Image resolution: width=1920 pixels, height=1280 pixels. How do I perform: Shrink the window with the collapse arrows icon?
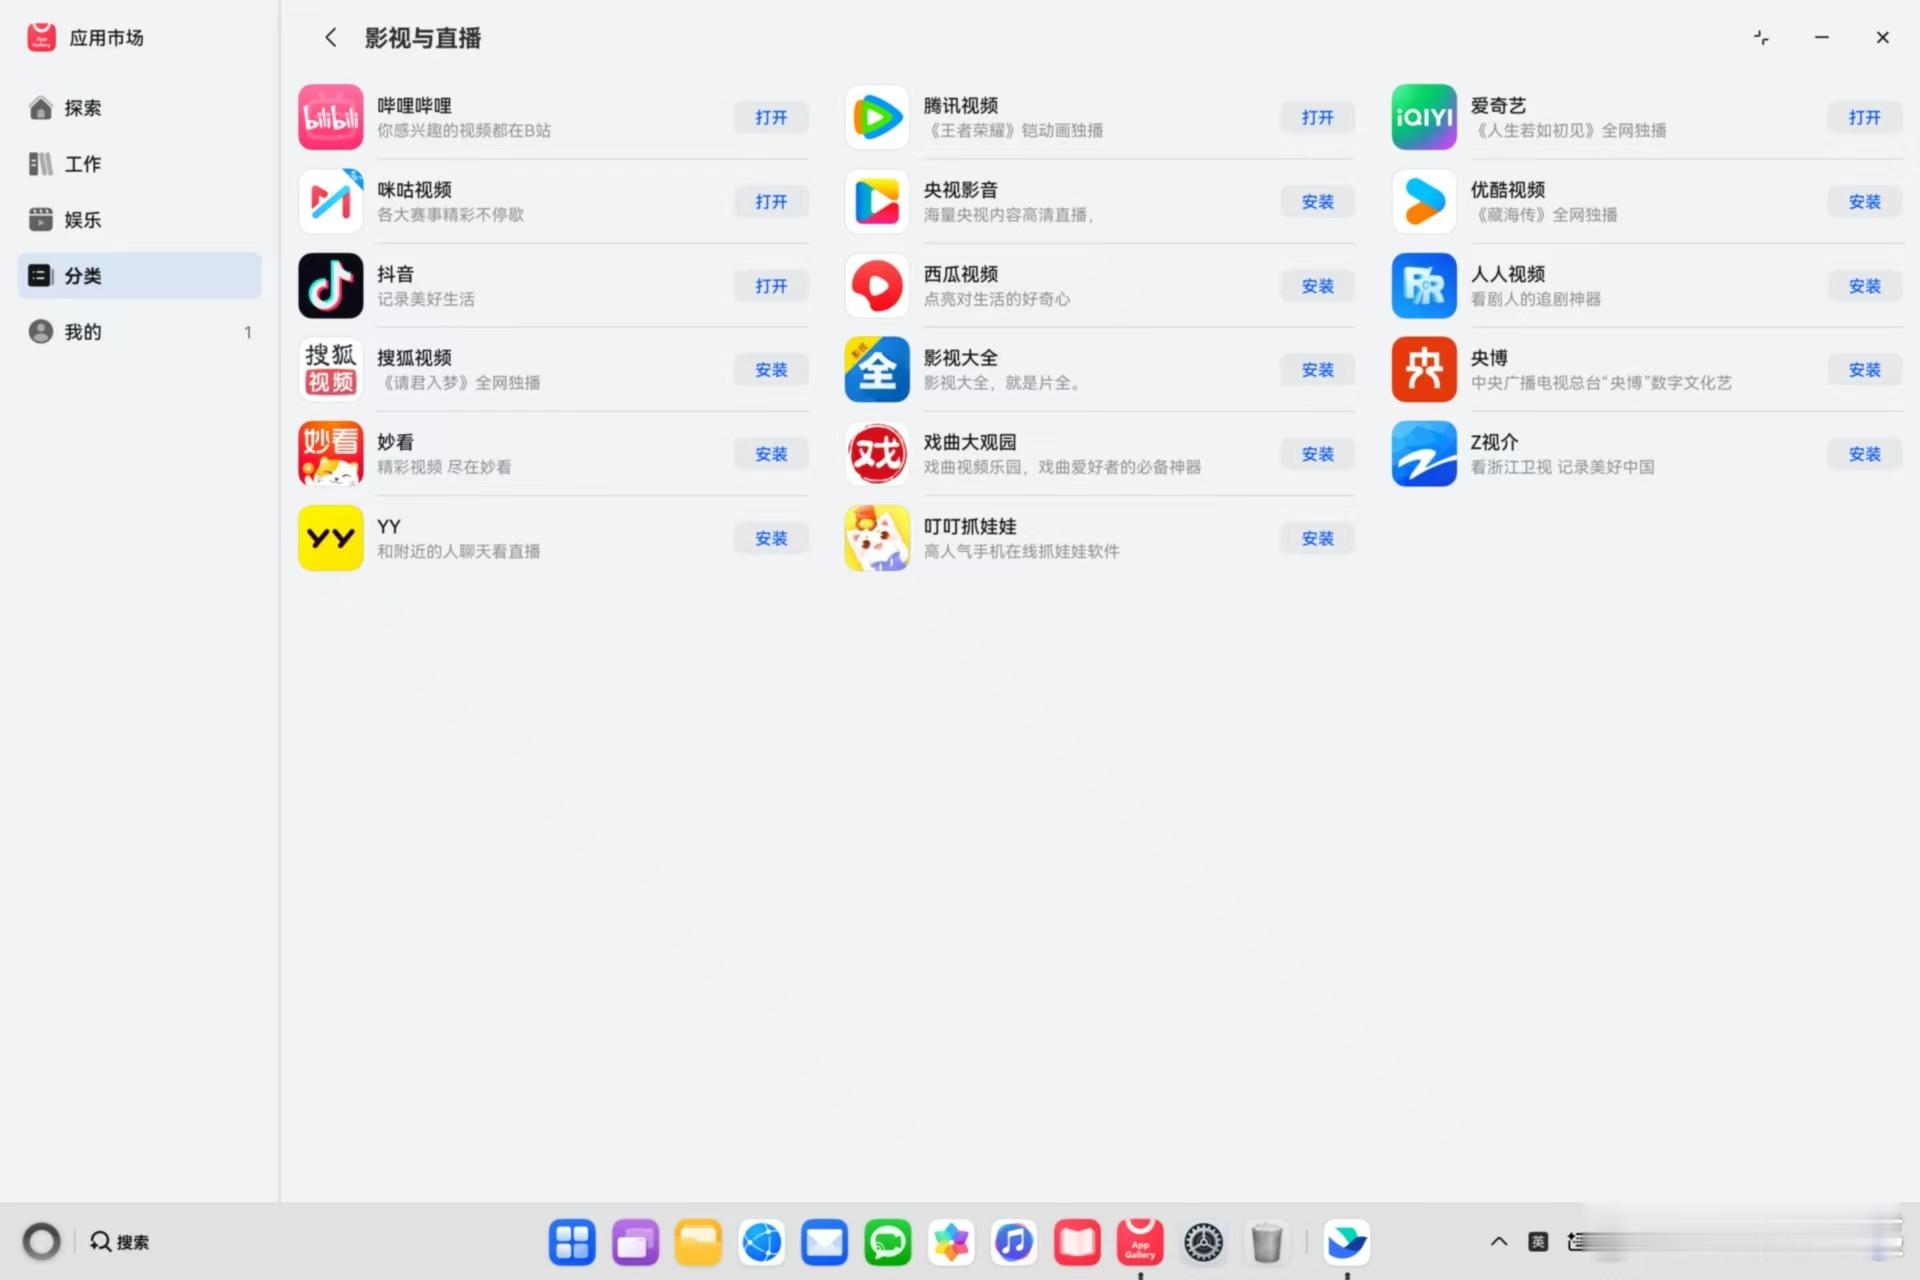coord(1761,37)
